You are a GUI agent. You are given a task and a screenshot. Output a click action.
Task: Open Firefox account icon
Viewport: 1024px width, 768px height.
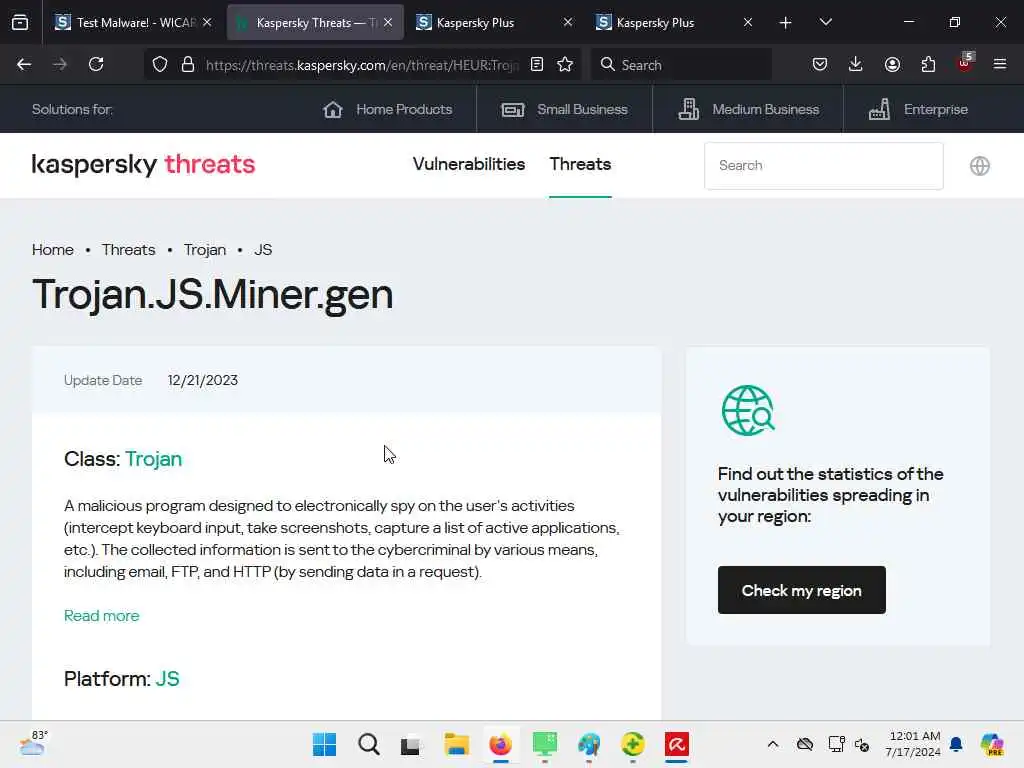(892, 64)
